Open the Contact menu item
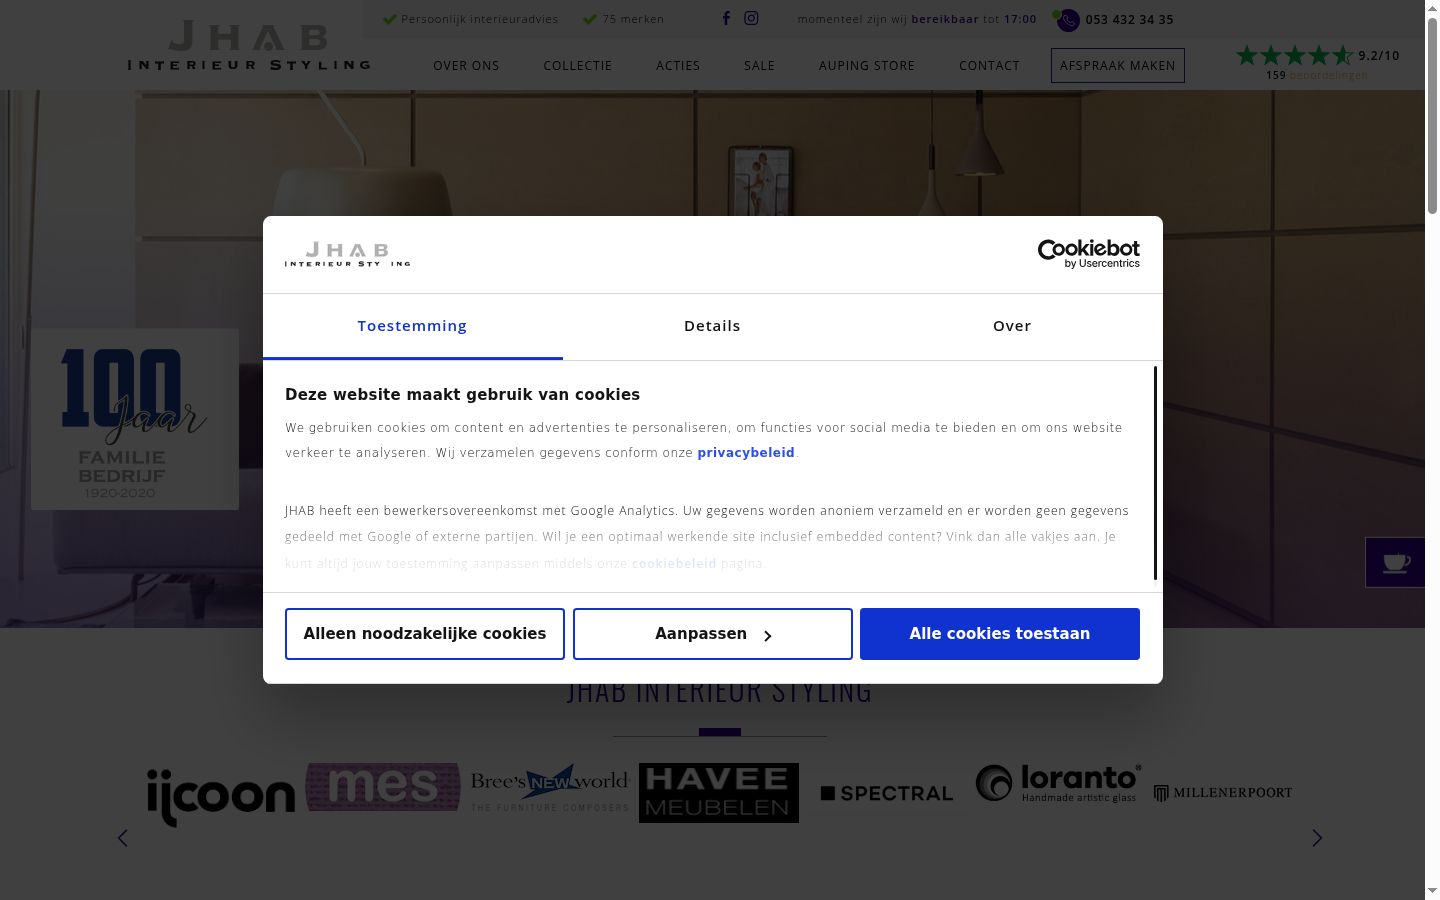 click(989, 66)
